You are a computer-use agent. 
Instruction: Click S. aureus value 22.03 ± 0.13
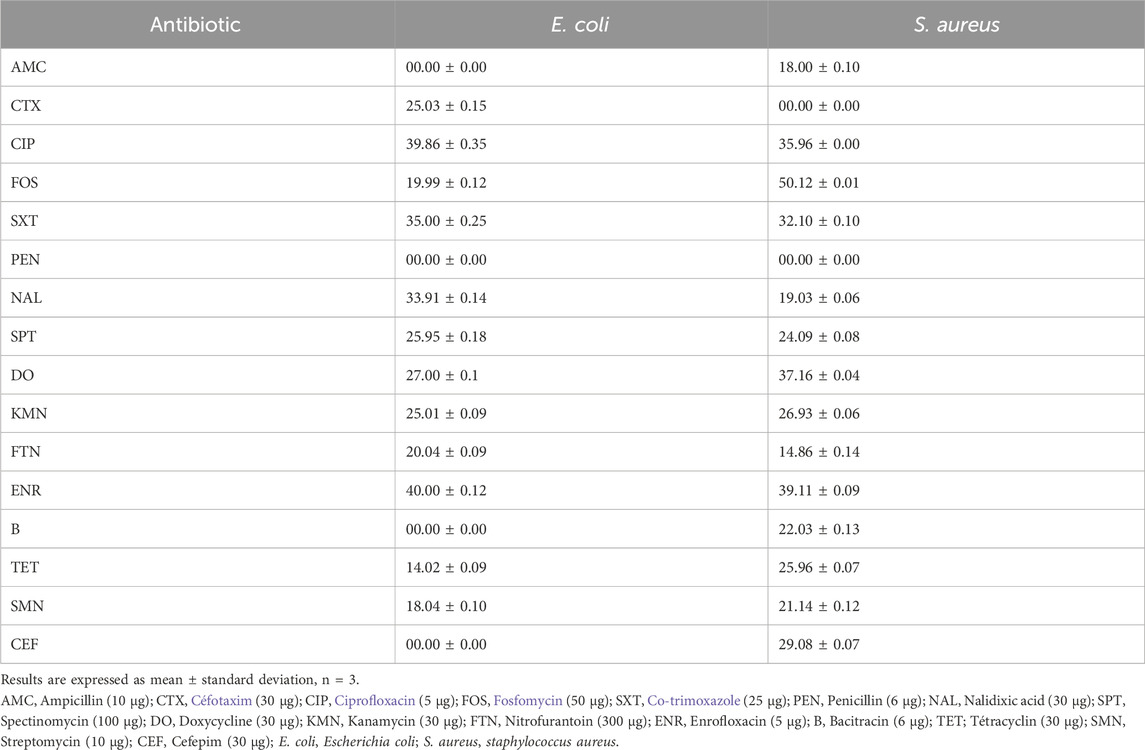(x=819, y=529)
